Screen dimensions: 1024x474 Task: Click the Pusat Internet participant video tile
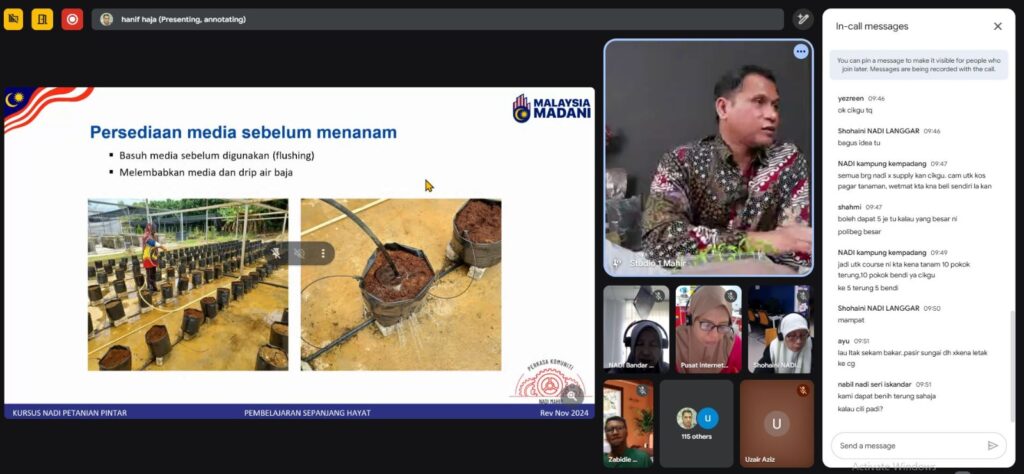pos(708,330)
